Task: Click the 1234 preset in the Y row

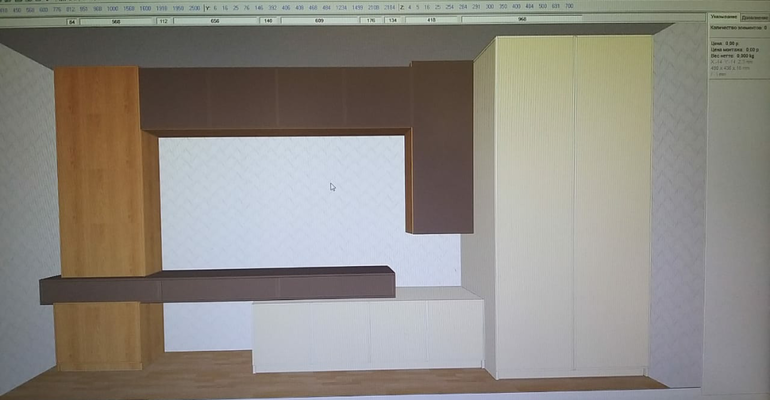Action: coord(342,7)
